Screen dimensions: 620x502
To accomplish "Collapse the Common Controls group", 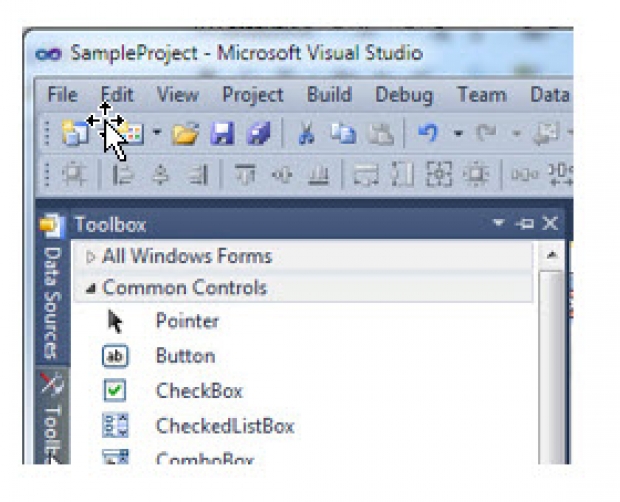I will tap(91, 289).
